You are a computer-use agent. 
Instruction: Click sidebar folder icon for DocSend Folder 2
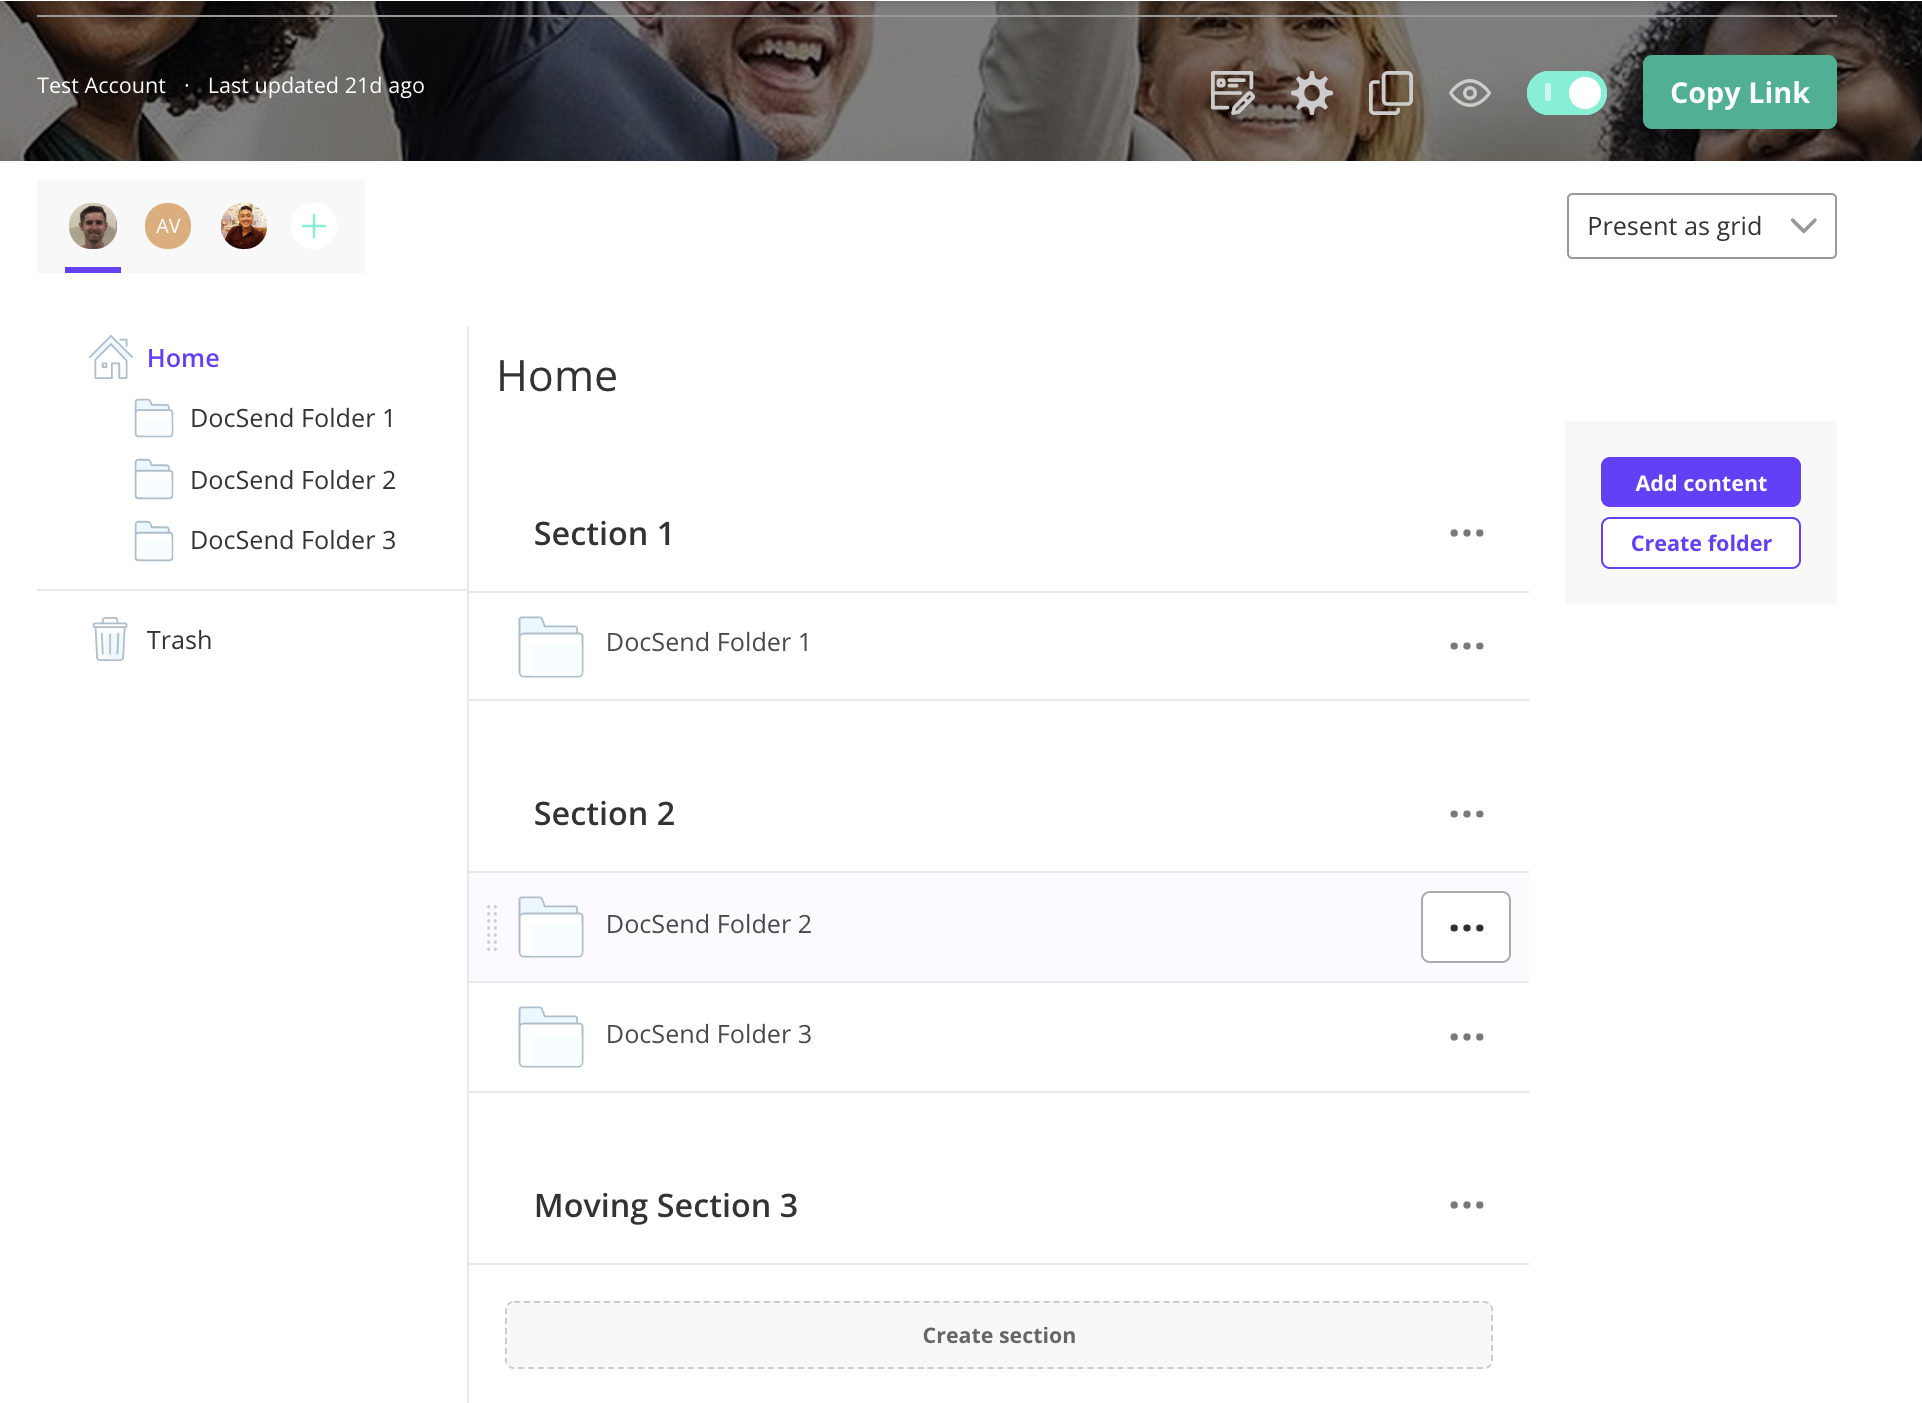pyautogui.click(x=154, y=479)
